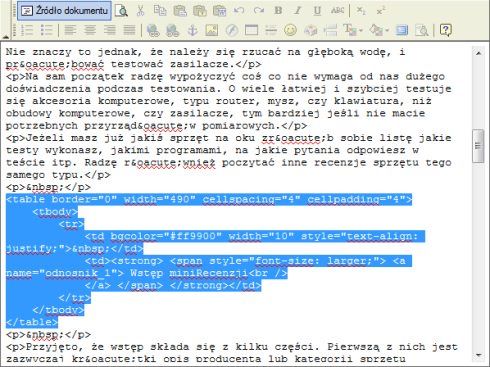Click Paste from Word icon
Viewport: 490px width, 367px height.
click(x=219, y=11)
